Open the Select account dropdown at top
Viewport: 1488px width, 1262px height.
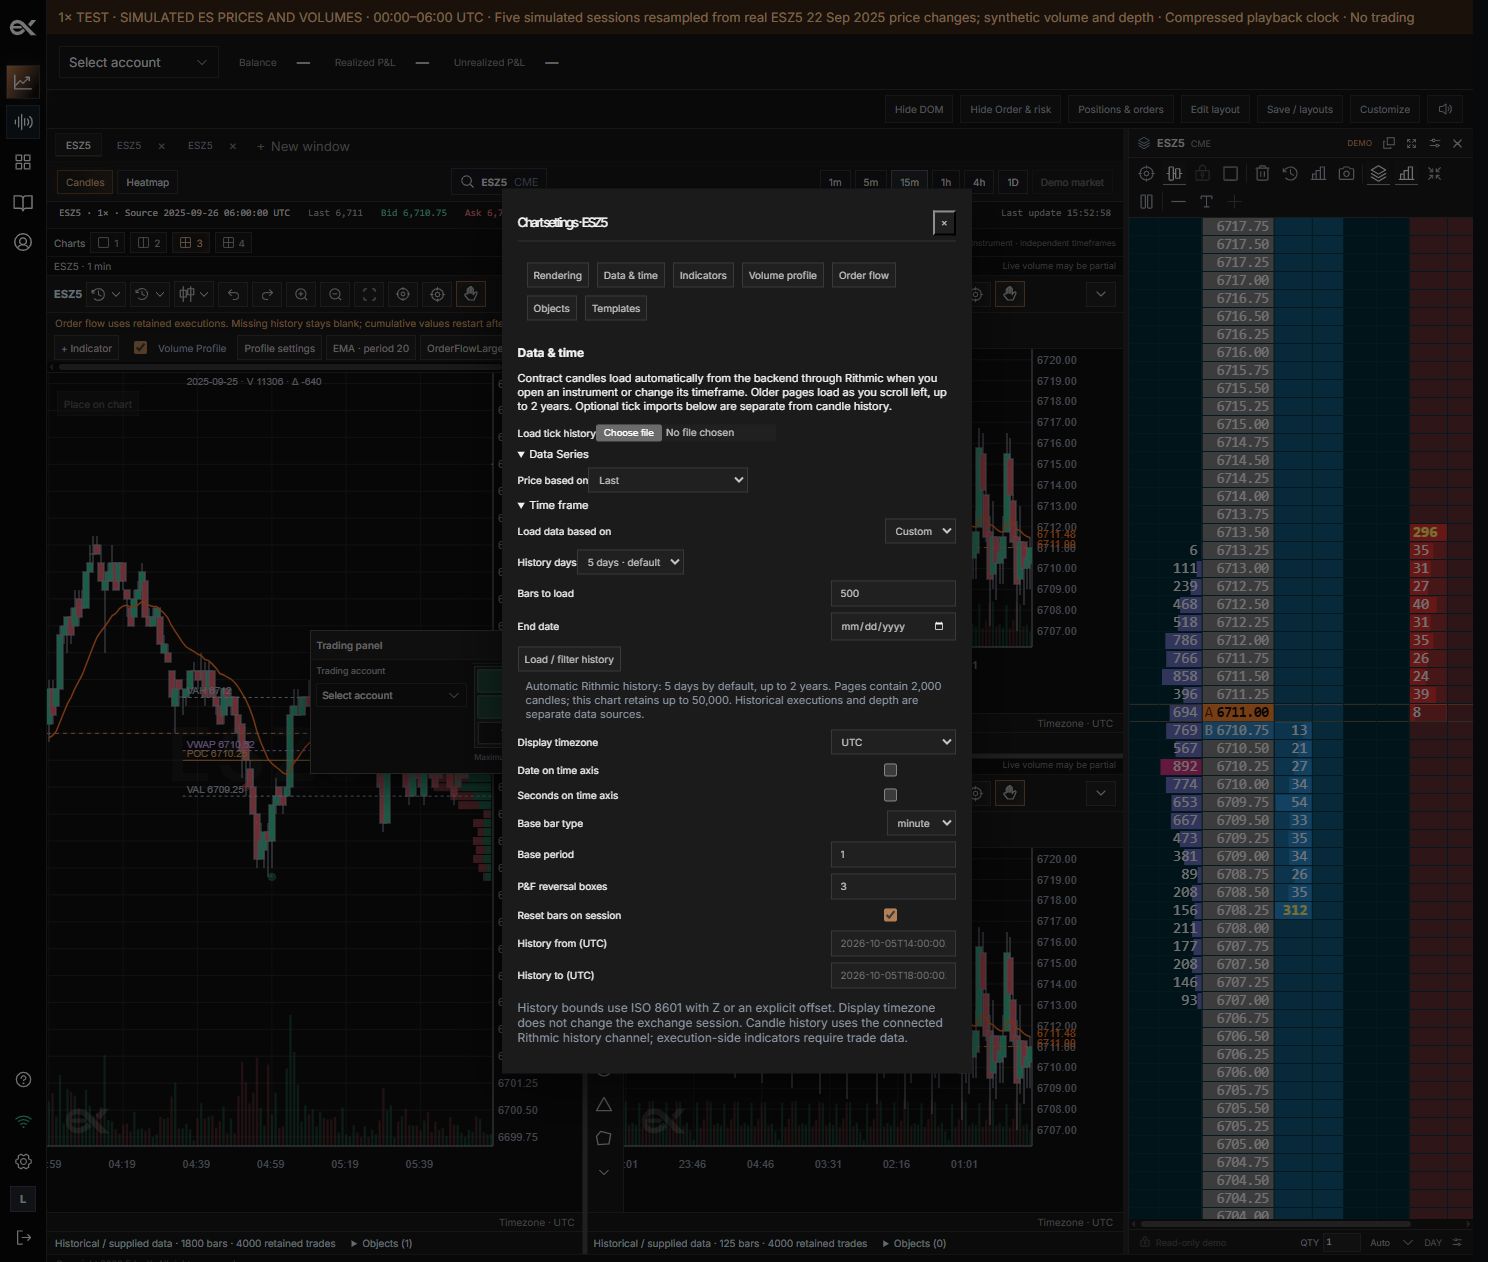pyautogui.click(x=138, y=62)
